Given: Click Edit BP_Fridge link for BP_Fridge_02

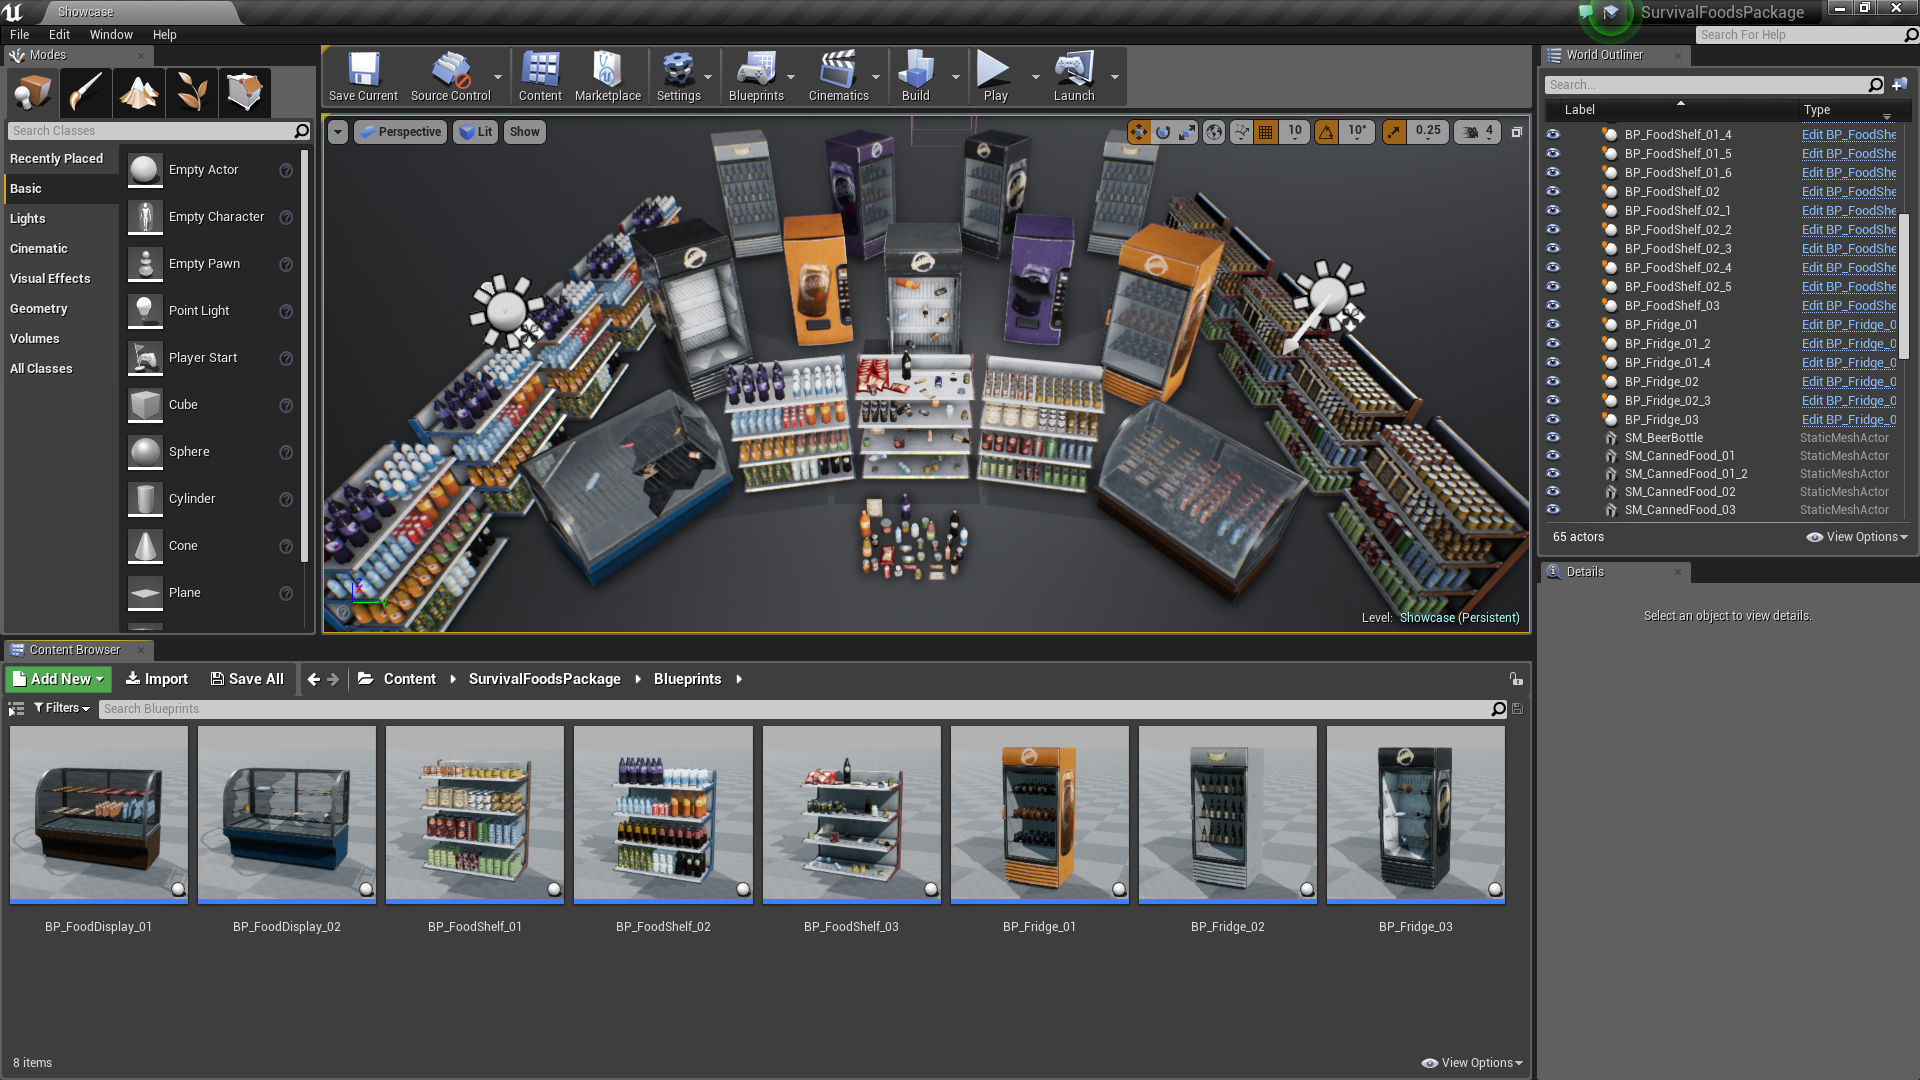Looking at the screenshot, I should (1848, 381).
